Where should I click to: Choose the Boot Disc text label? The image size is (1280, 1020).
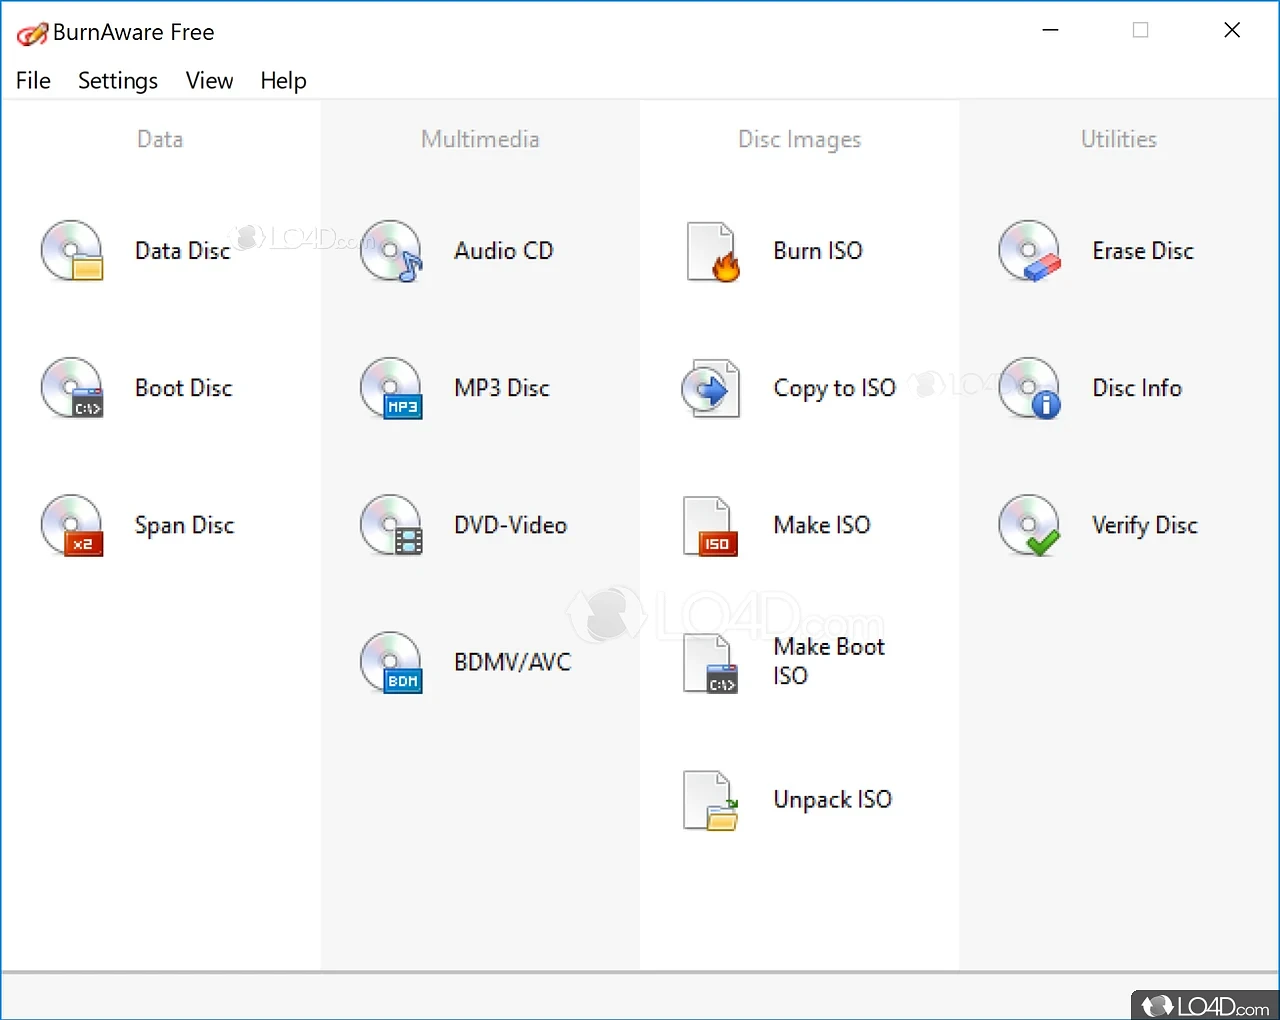click(x=184, y=388)
